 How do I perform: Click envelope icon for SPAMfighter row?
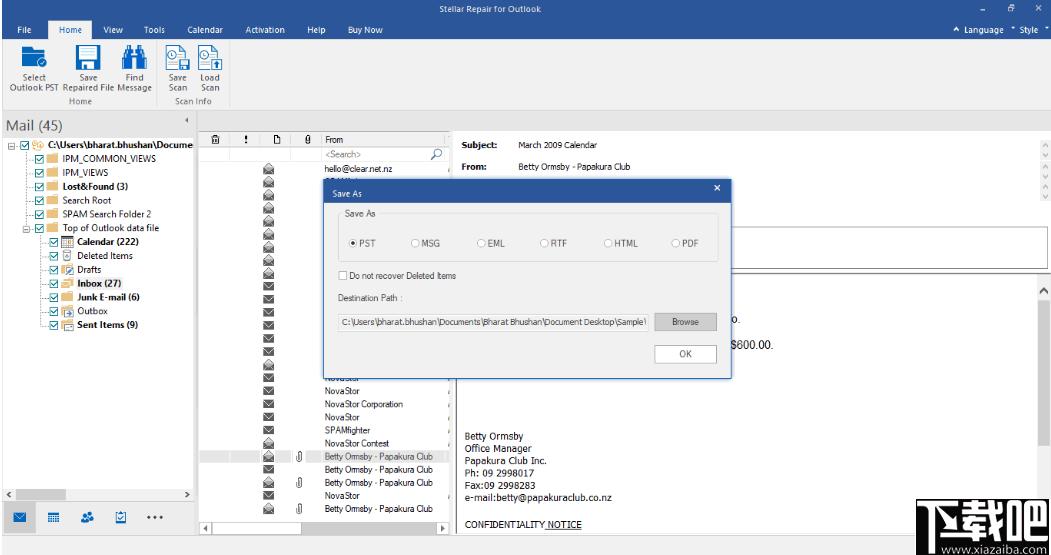coord(268,430)
